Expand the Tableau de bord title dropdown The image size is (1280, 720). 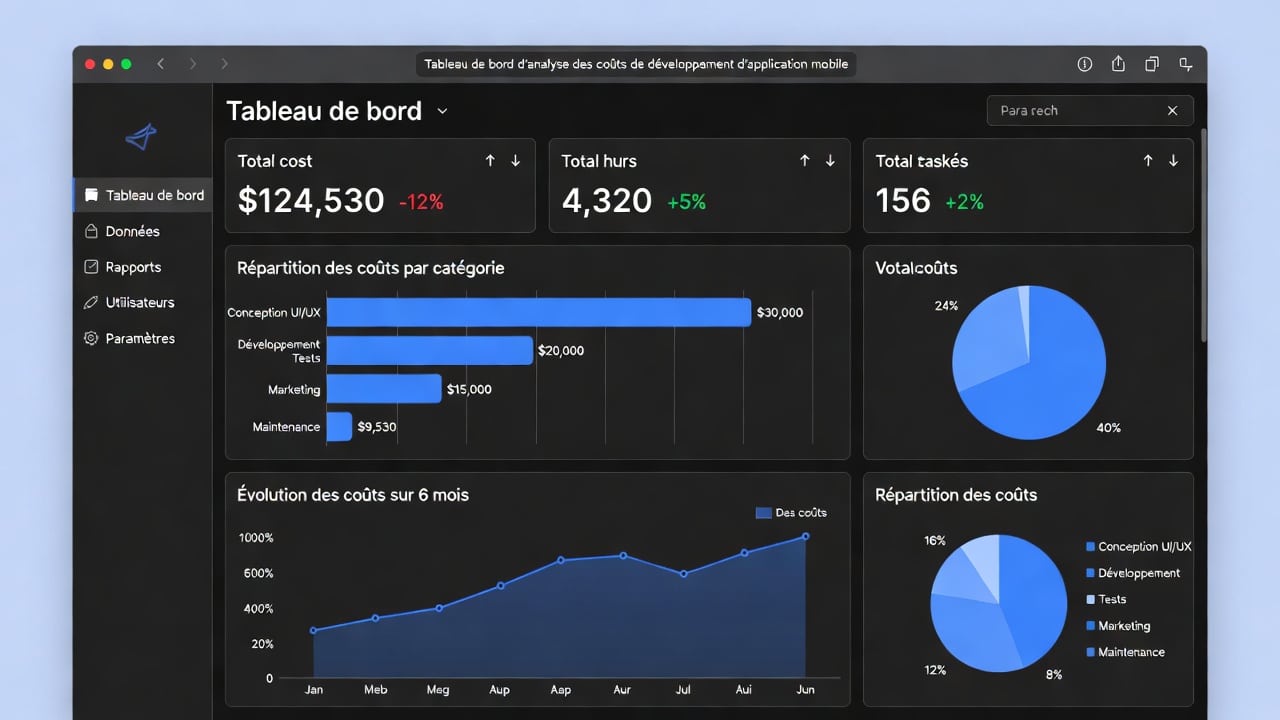(x=442, y=111)
